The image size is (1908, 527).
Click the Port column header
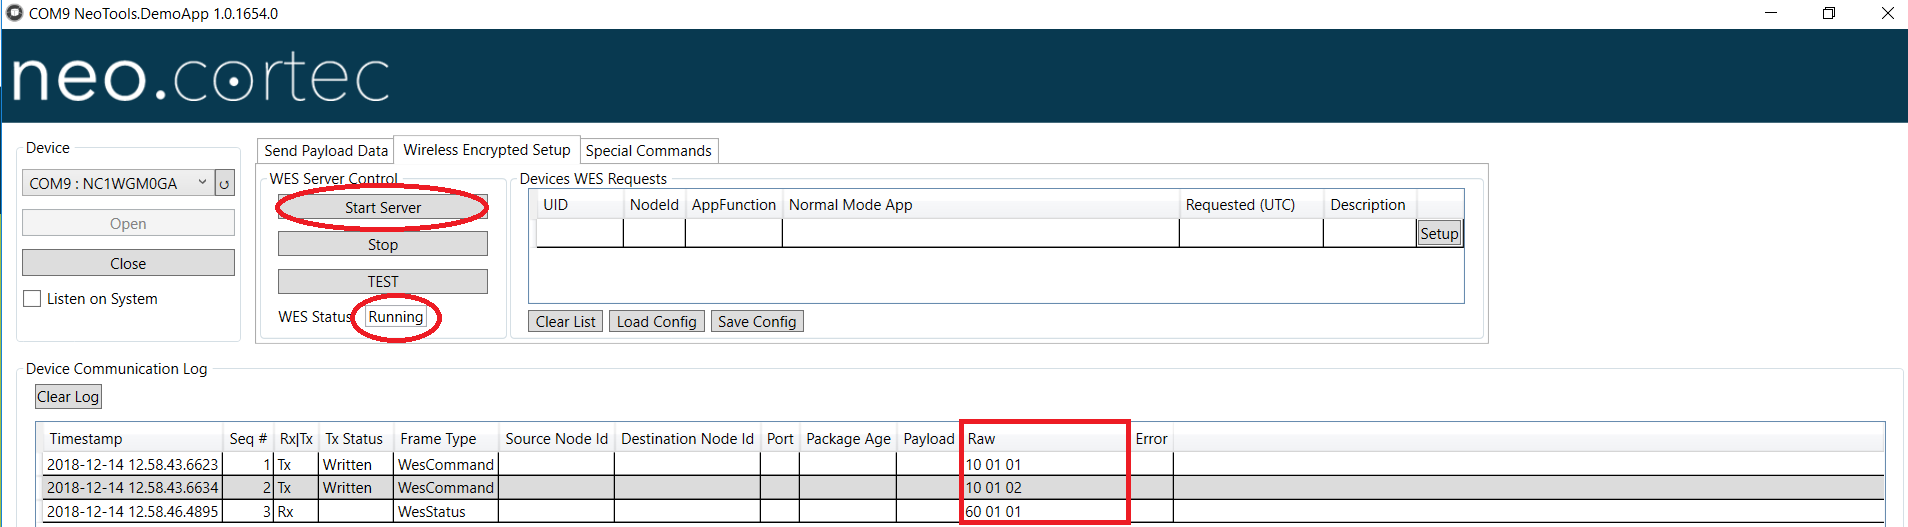point(780,438)
